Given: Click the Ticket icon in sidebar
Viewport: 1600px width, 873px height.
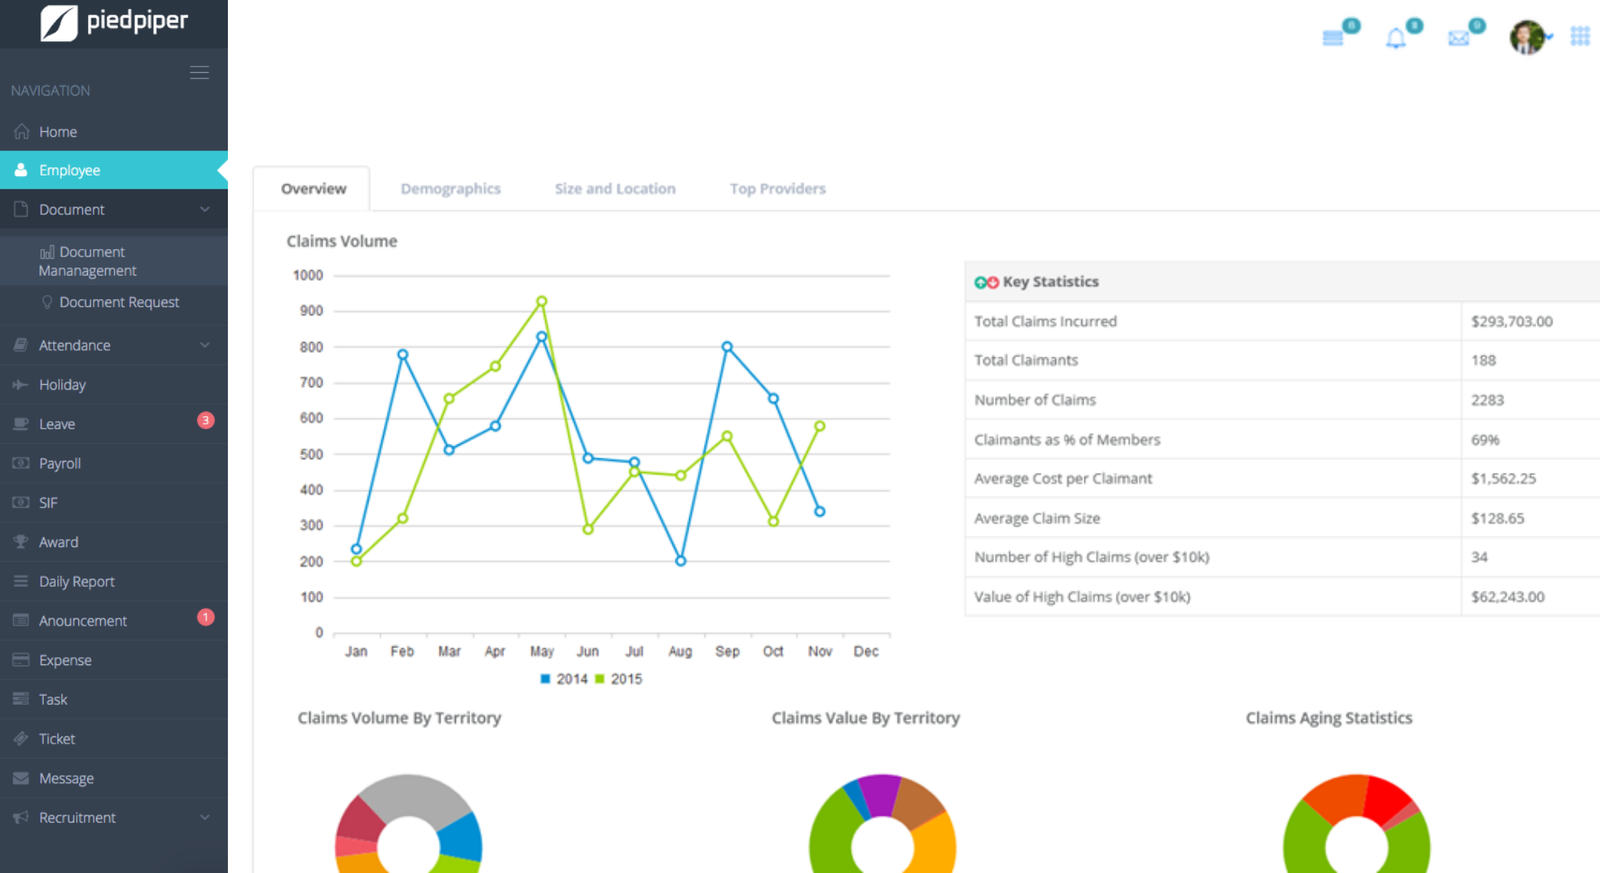Looking at the screenshot, I should [20, 739].
